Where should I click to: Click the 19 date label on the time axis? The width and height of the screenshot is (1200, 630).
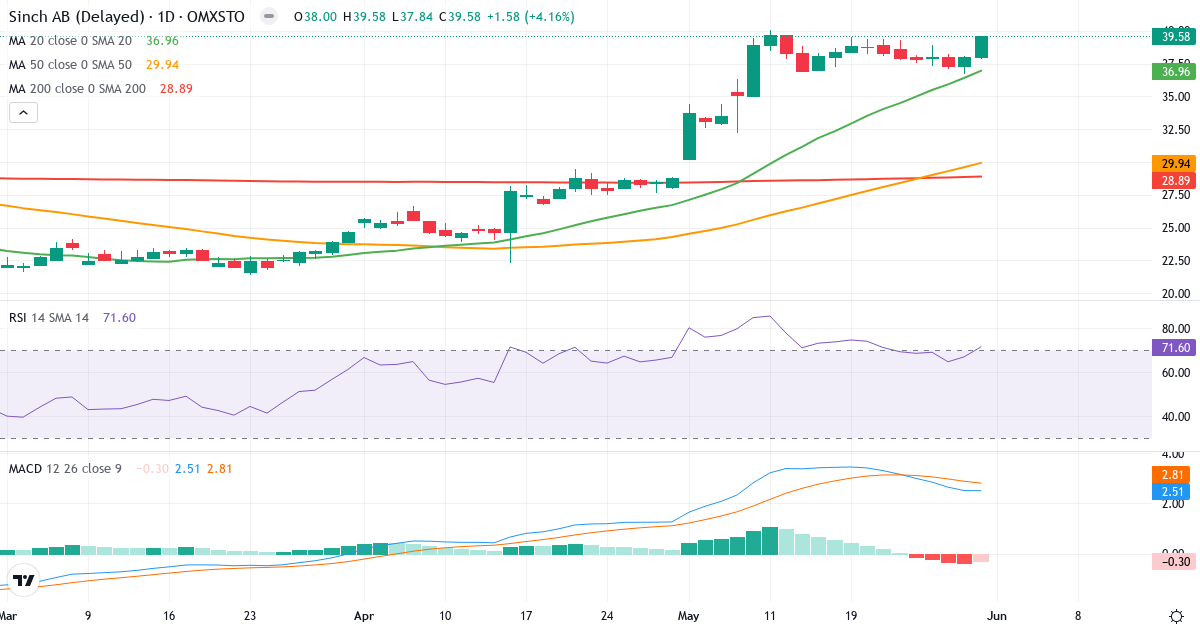851,616
